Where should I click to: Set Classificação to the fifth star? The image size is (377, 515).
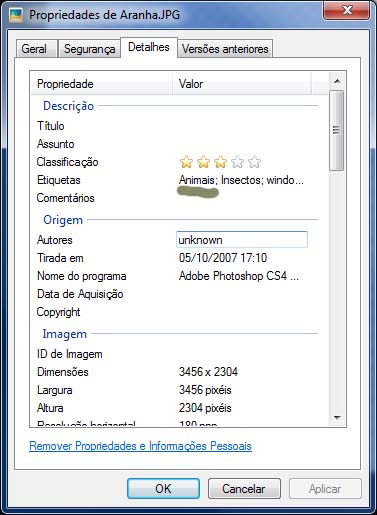click(254, 162)
